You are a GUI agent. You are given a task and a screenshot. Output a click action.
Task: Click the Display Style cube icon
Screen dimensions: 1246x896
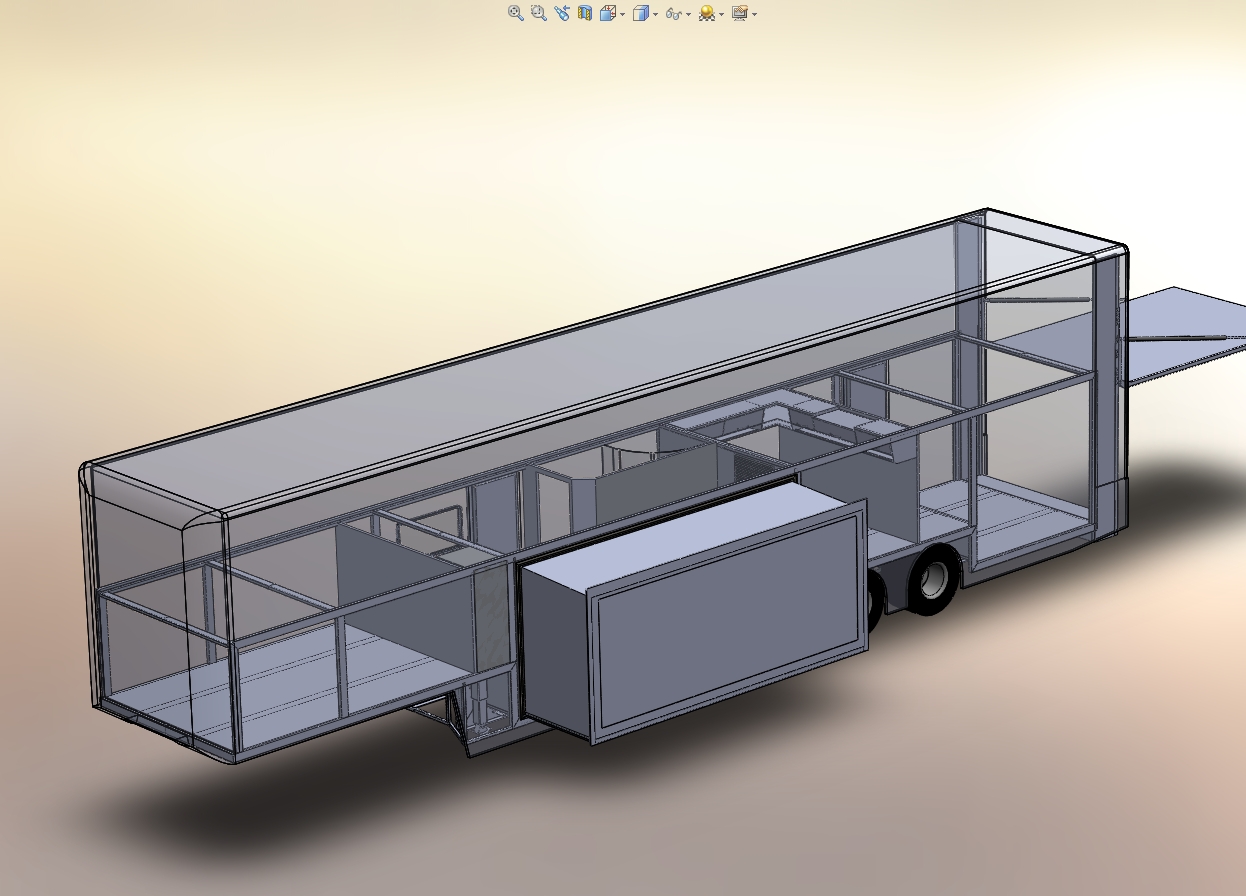[x=641, y=13]
